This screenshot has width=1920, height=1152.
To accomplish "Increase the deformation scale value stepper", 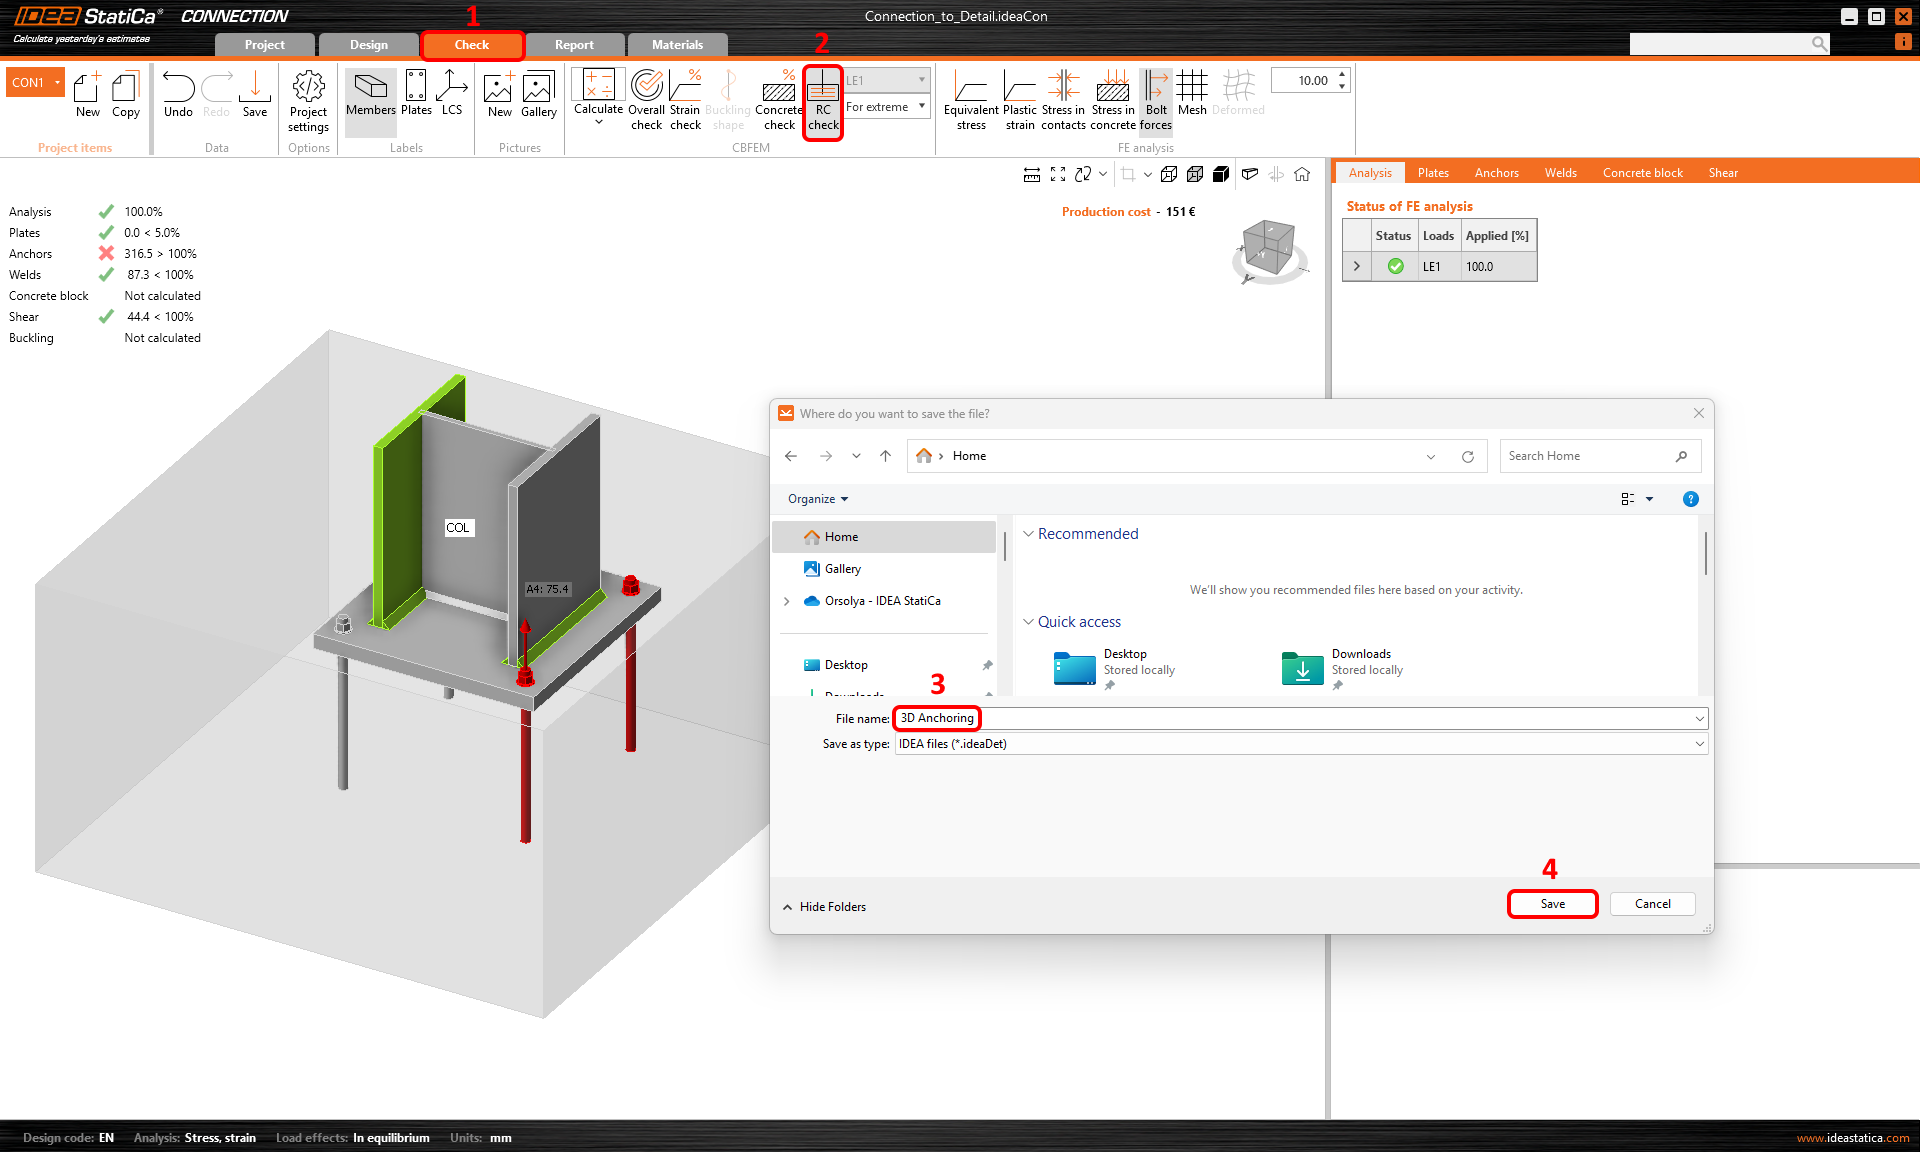I will point(1342,75).
